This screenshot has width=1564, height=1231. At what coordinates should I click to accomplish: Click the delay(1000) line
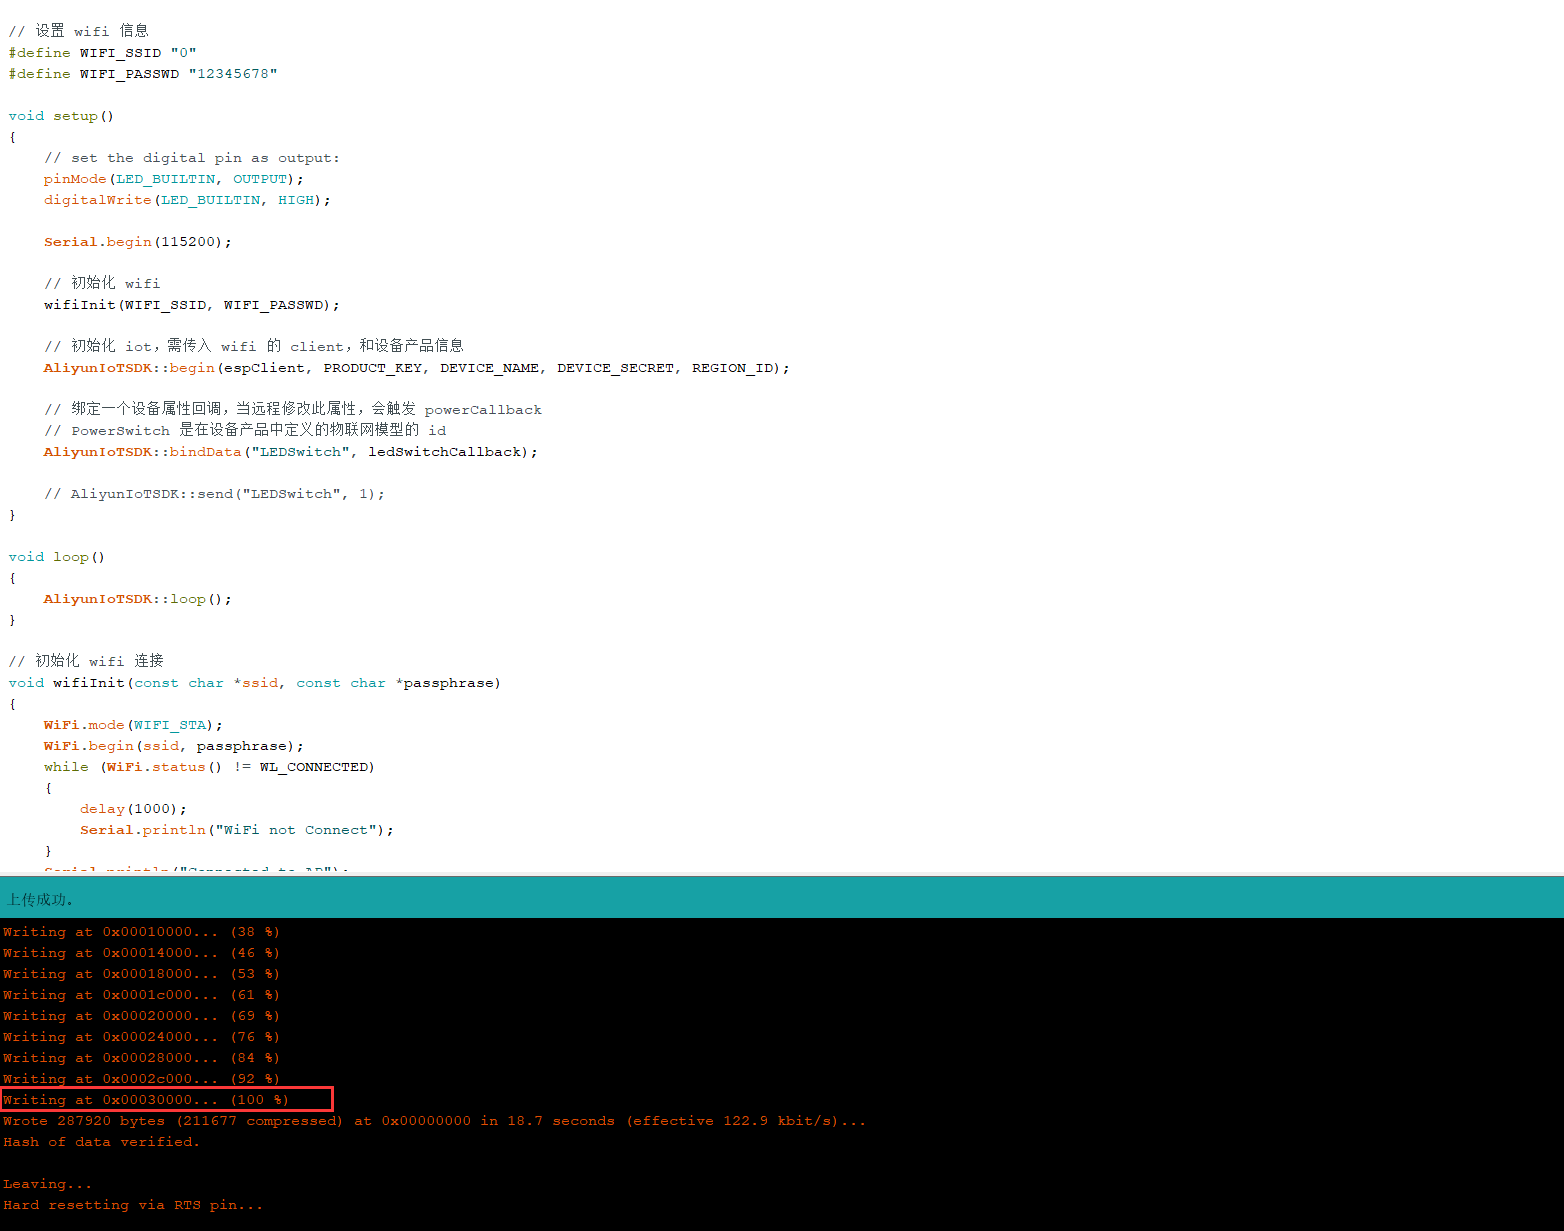point(134,809)
